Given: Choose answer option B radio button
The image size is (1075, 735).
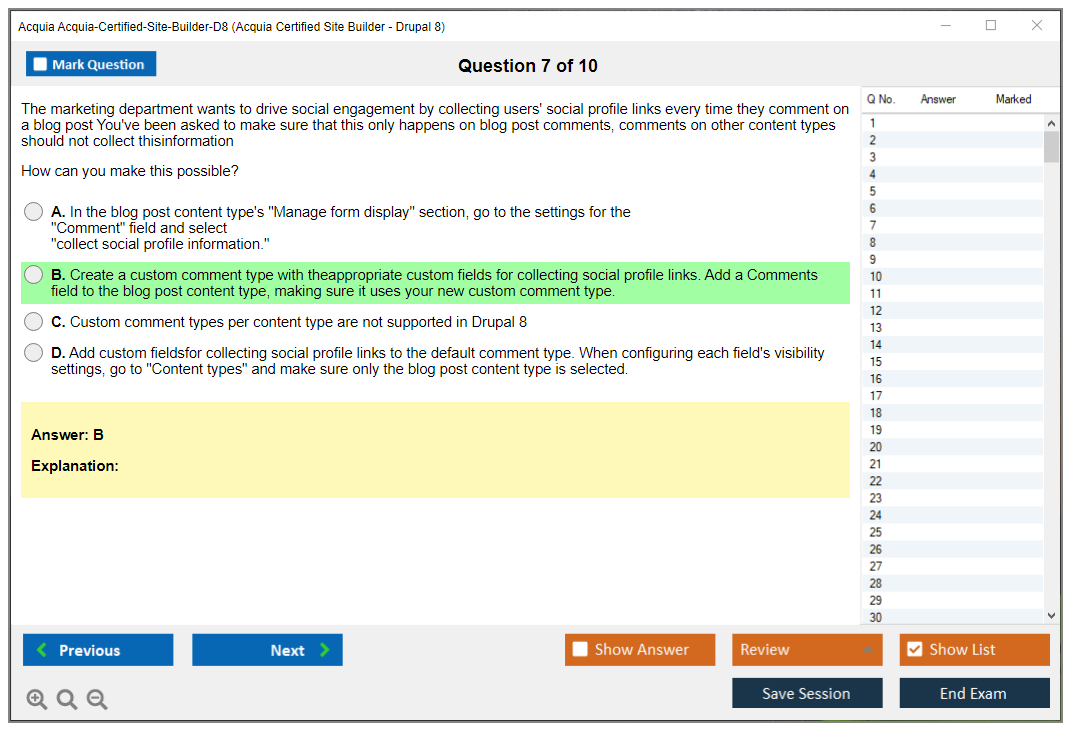Looking at the screenshot, I should 34,275.
